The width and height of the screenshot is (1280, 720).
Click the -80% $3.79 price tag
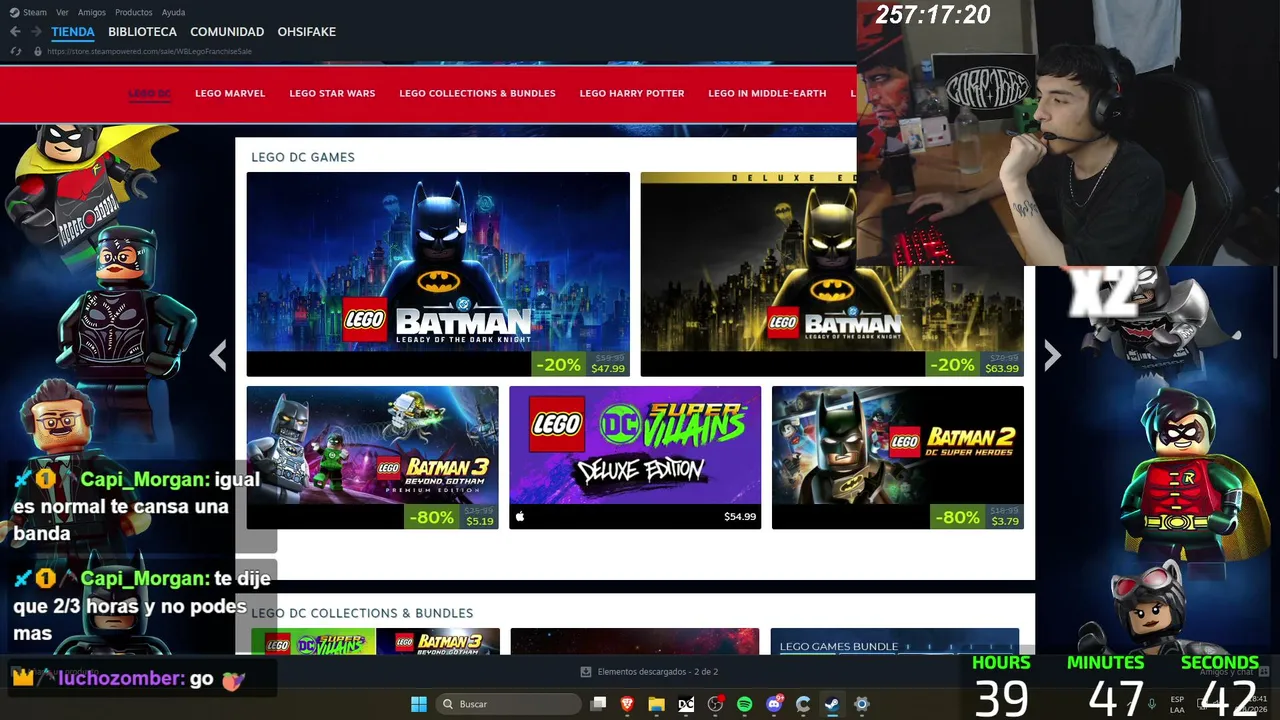[977, 517]
